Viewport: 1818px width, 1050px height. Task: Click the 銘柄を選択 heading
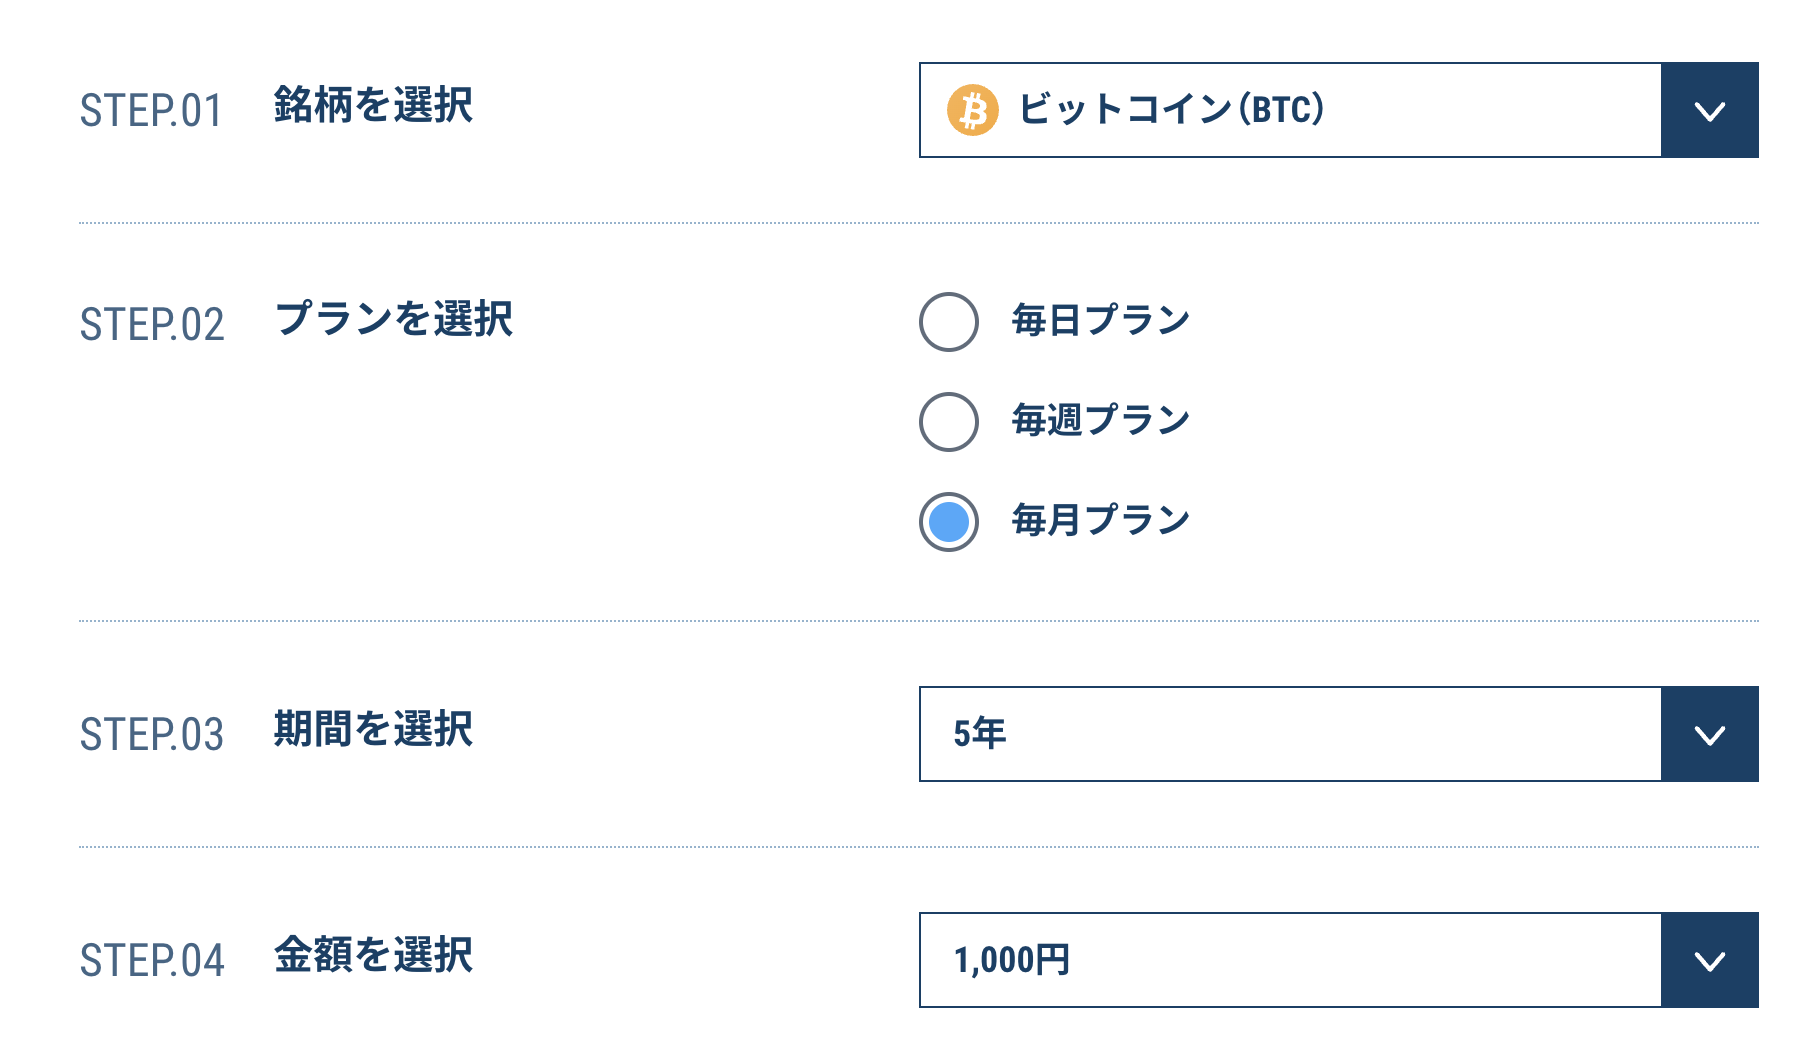(x=373, y=106)
